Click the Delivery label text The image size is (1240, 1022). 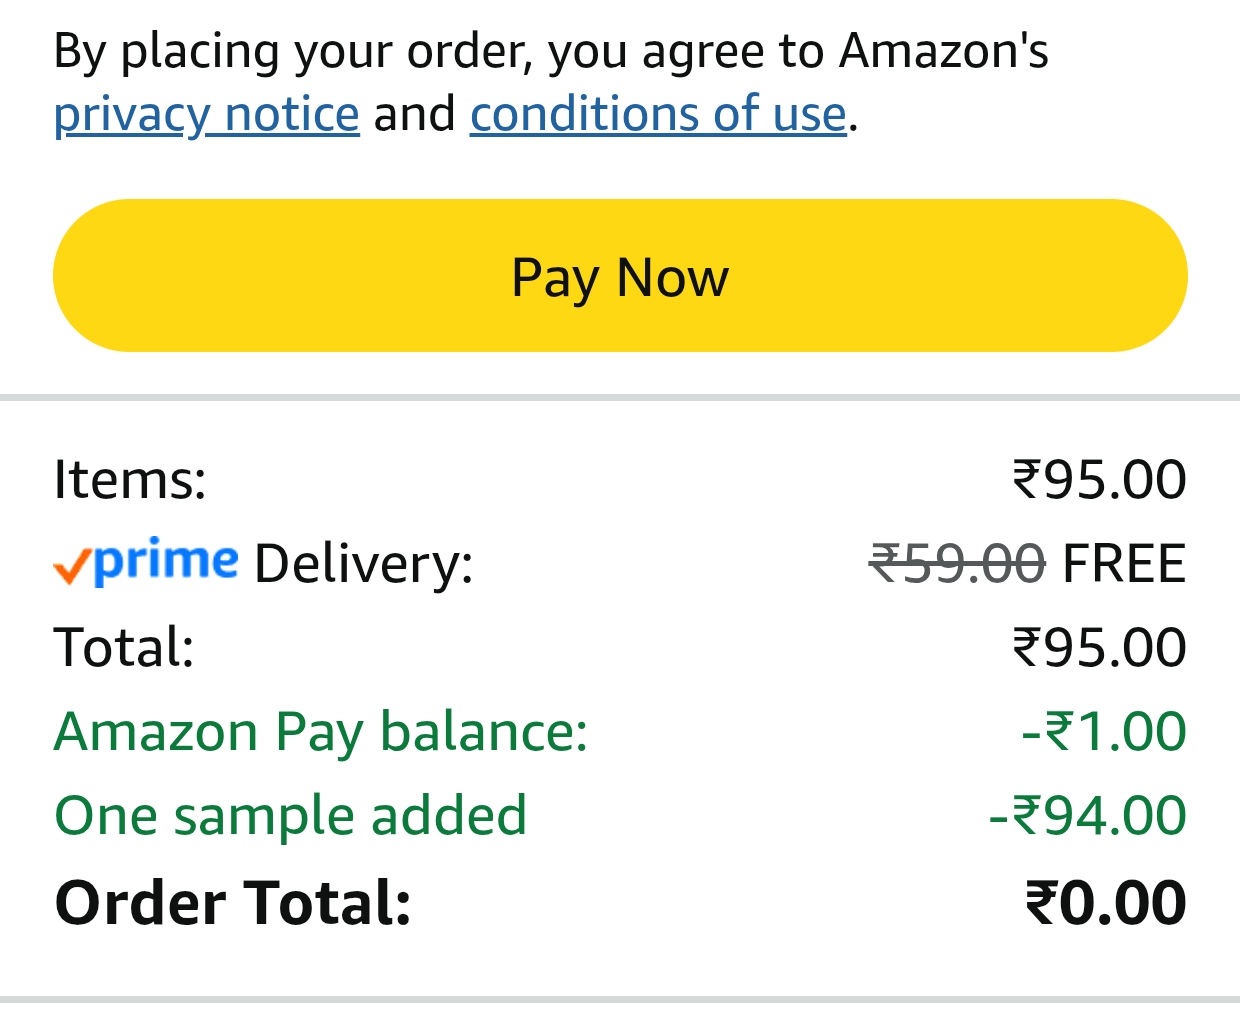[363, 563]
